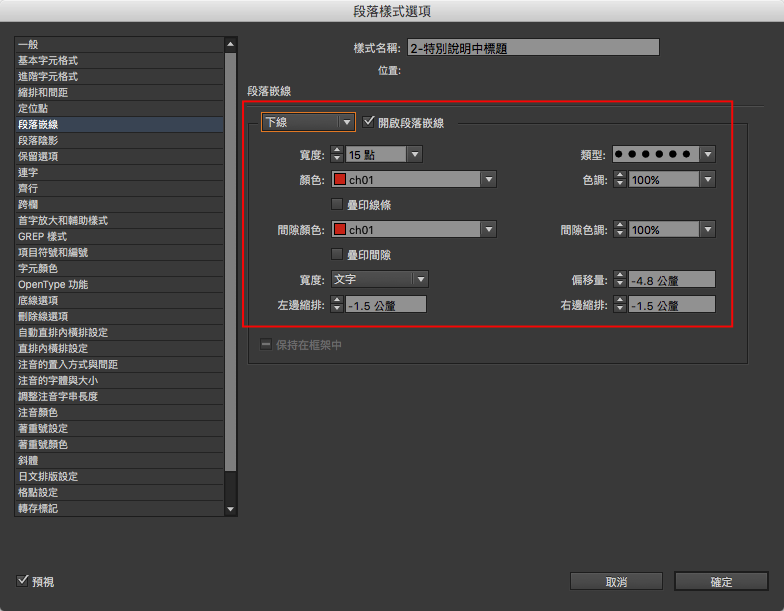Click the 色調 100% value field
Image resolution: width=784 pixels, height=611 pixels.
(x=664, y=179)
